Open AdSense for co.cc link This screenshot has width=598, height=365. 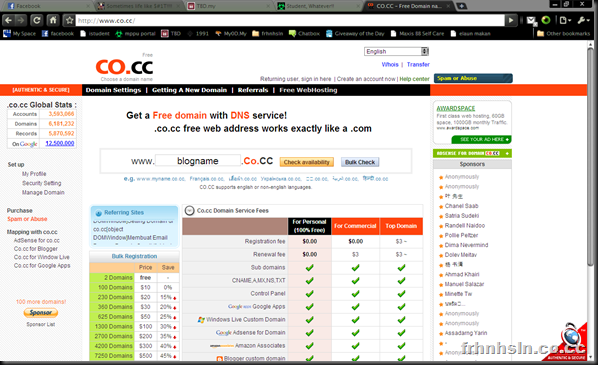point(37,241)
